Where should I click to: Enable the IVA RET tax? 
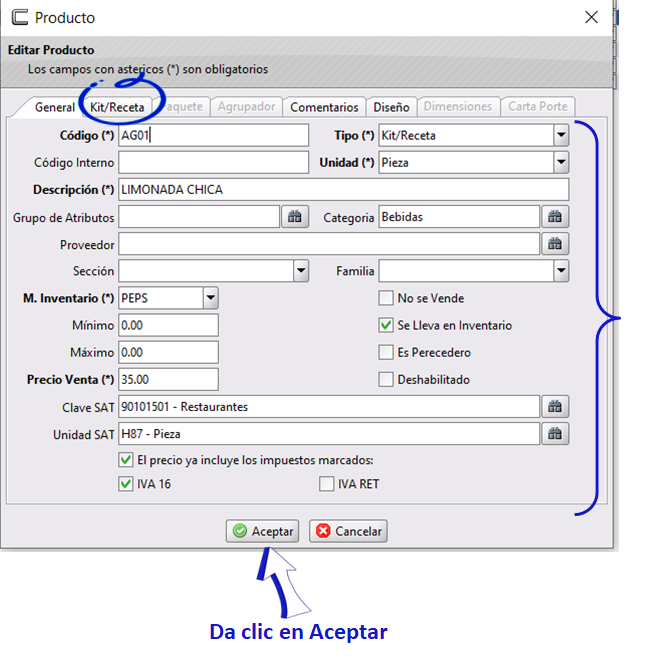click(x=327, y=484)
